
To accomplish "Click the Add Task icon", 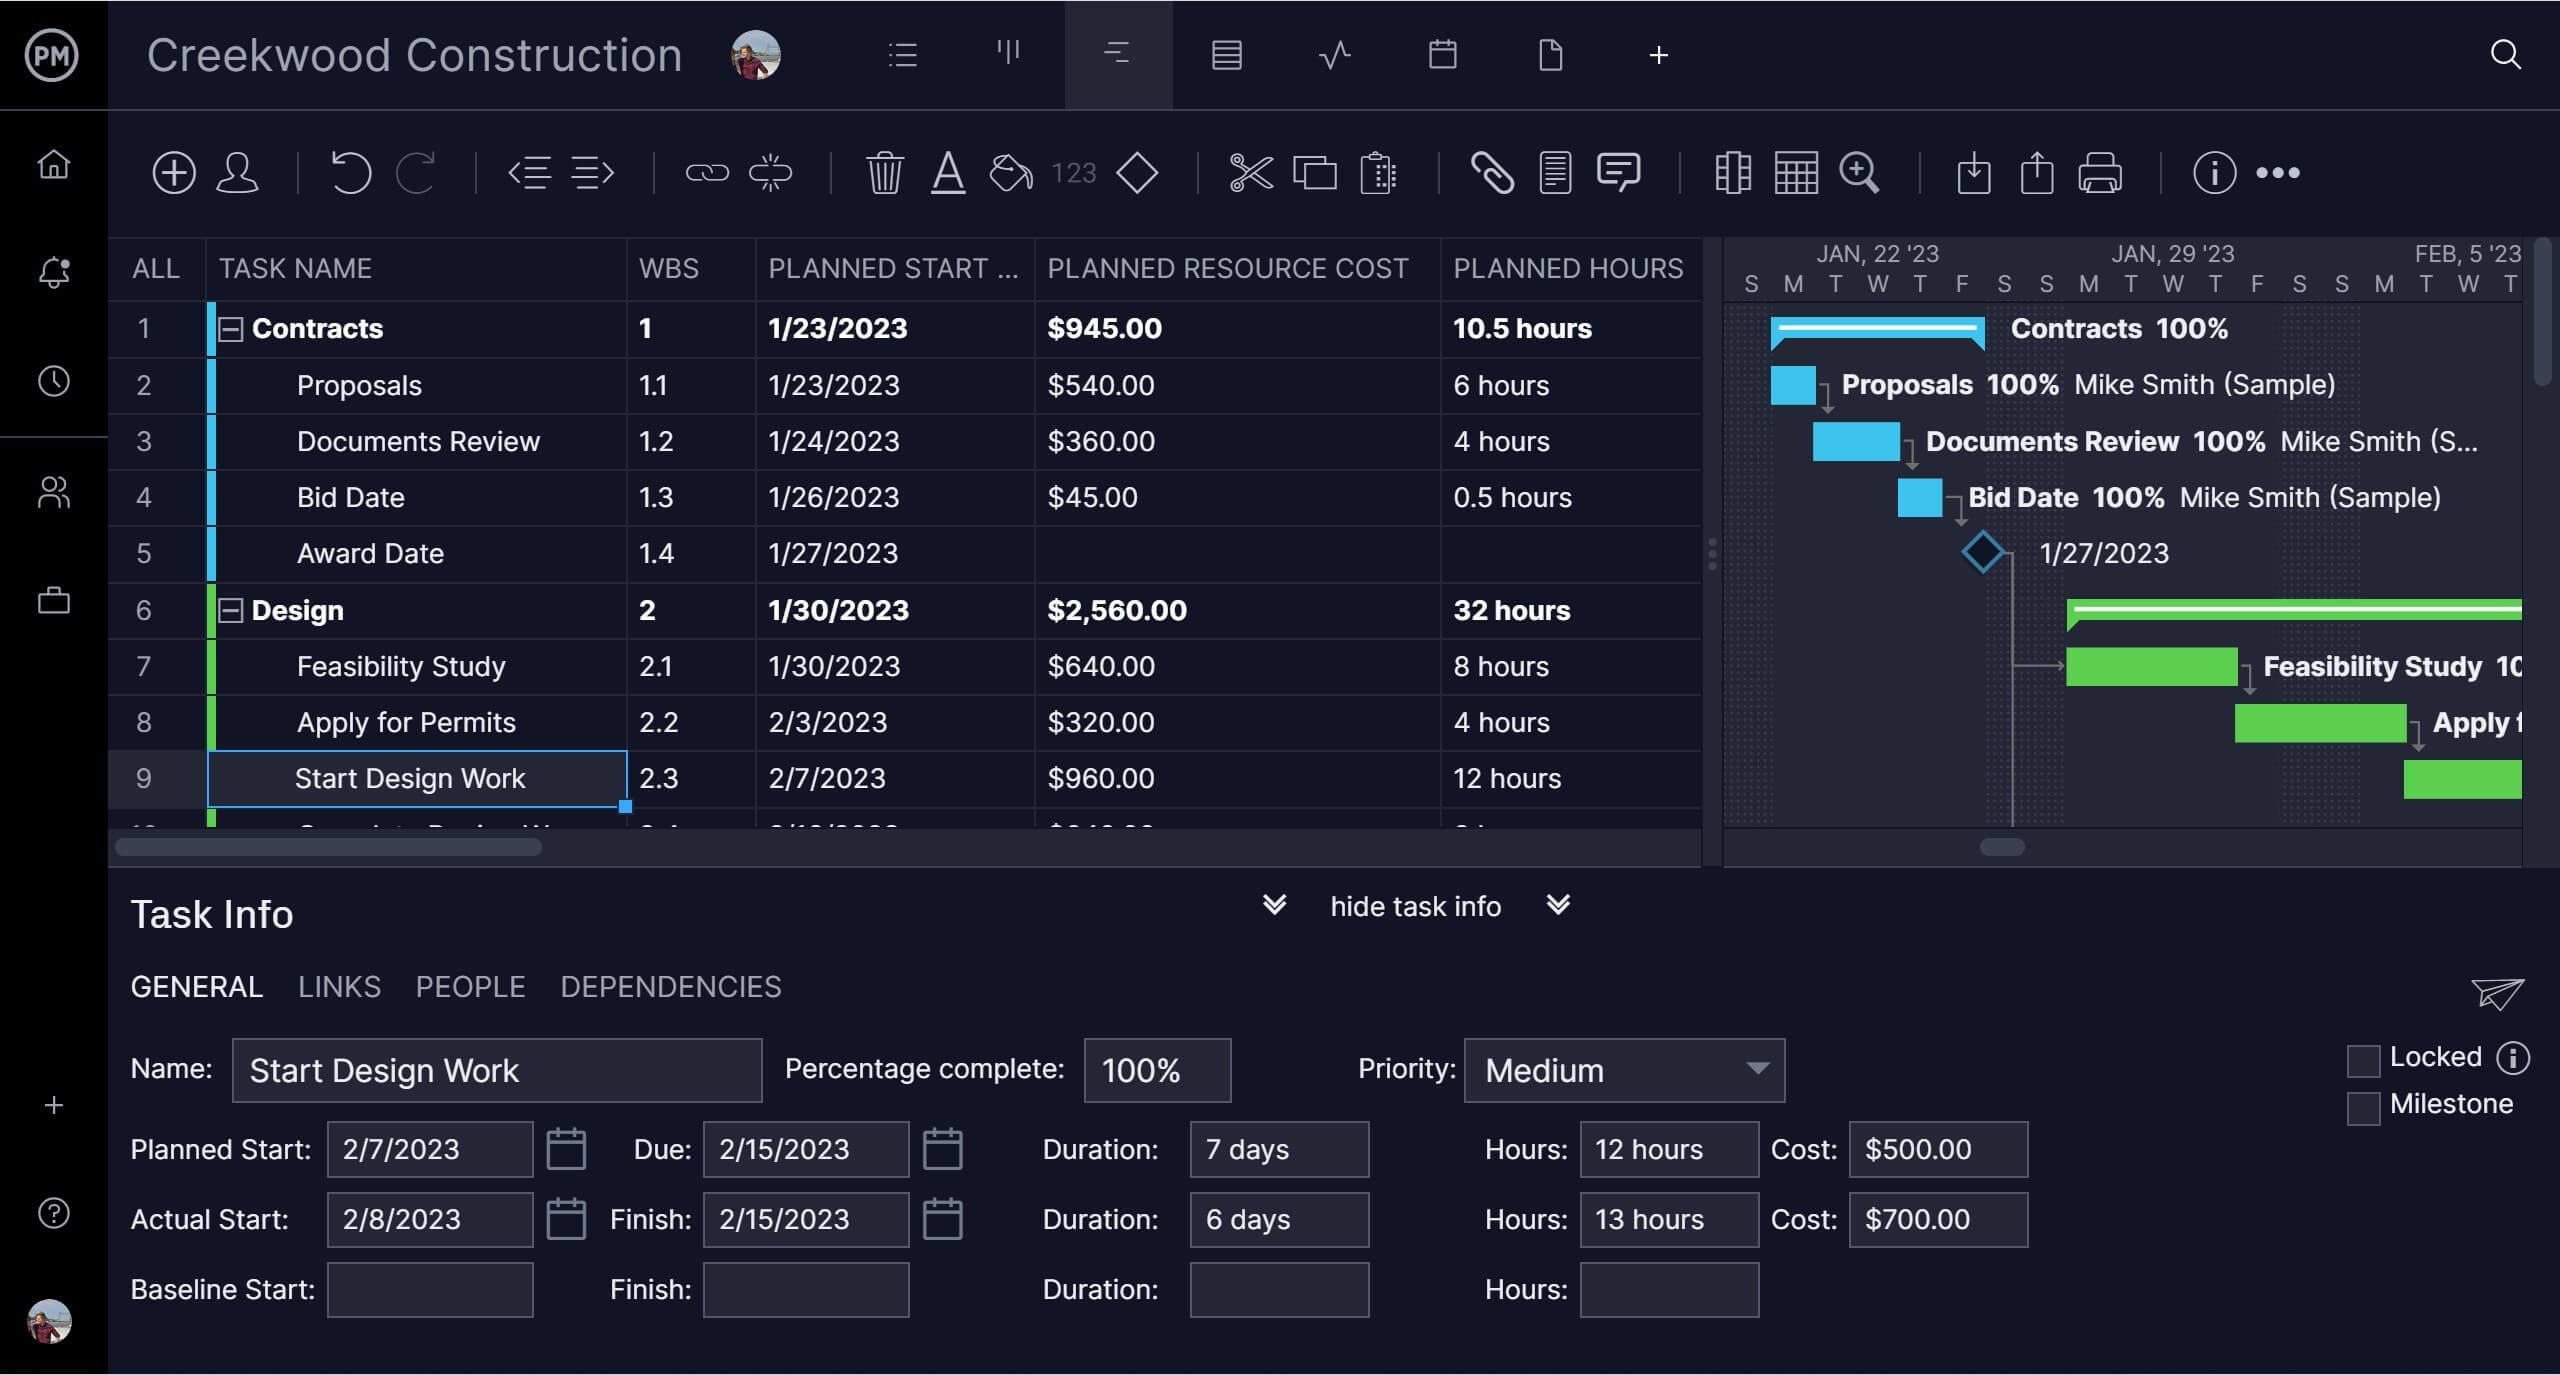I will pos(173,171).
